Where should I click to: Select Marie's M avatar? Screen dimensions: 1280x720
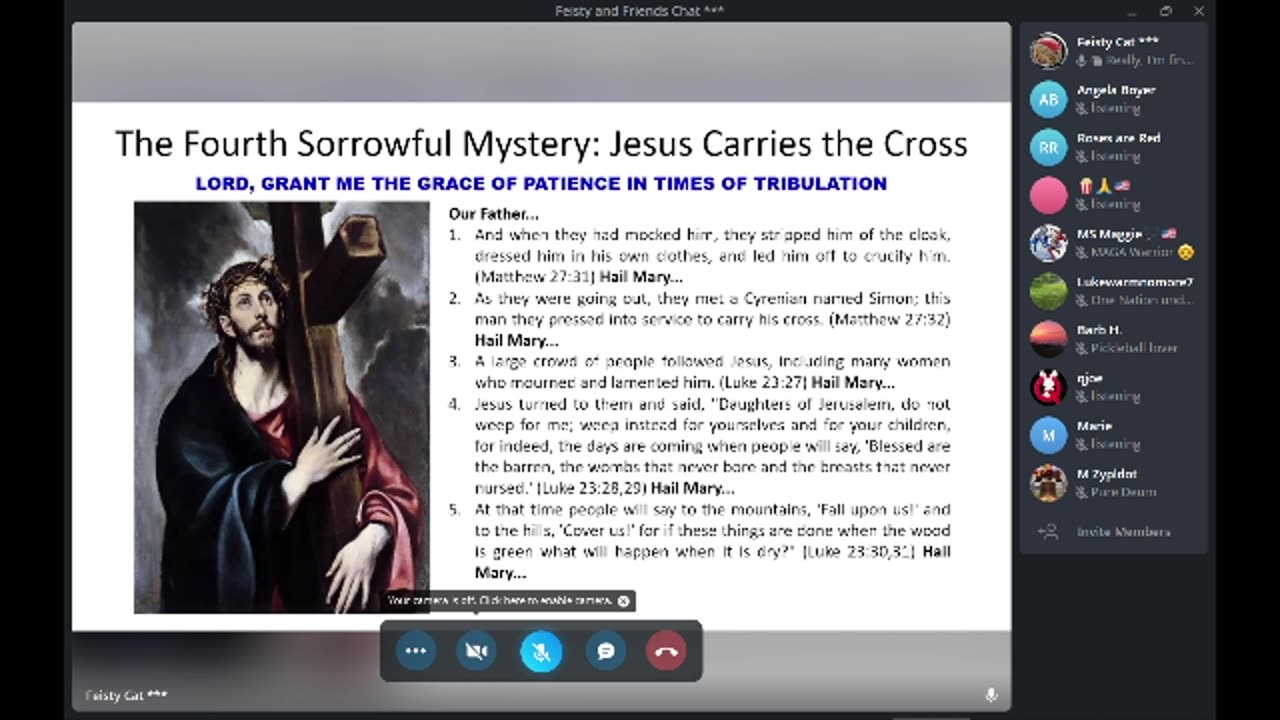click(x=1049, y=435)
